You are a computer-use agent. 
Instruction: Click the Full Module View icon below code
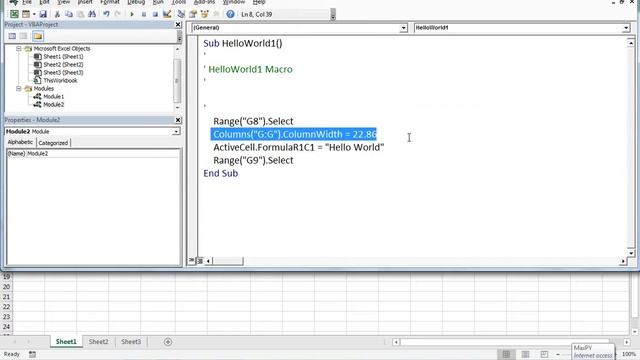point(200,261)
